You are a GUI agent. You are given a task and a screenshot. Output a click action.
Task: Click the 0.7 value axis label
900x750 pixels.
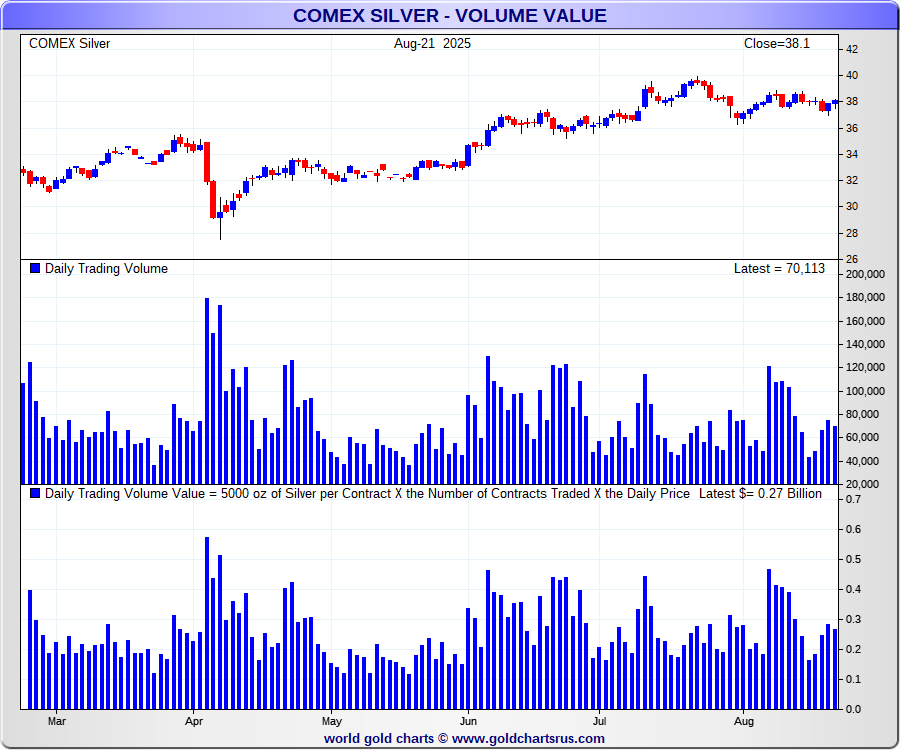tap(852, 499)
